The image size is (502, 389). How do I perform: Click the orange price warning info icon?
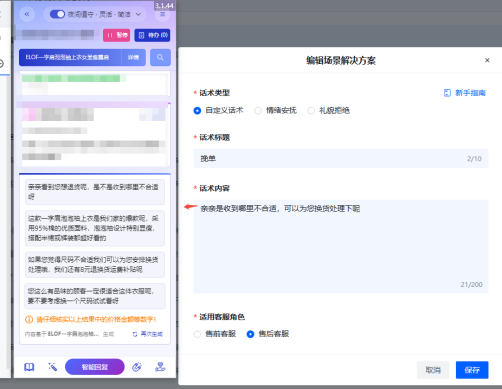coord(29,320)
